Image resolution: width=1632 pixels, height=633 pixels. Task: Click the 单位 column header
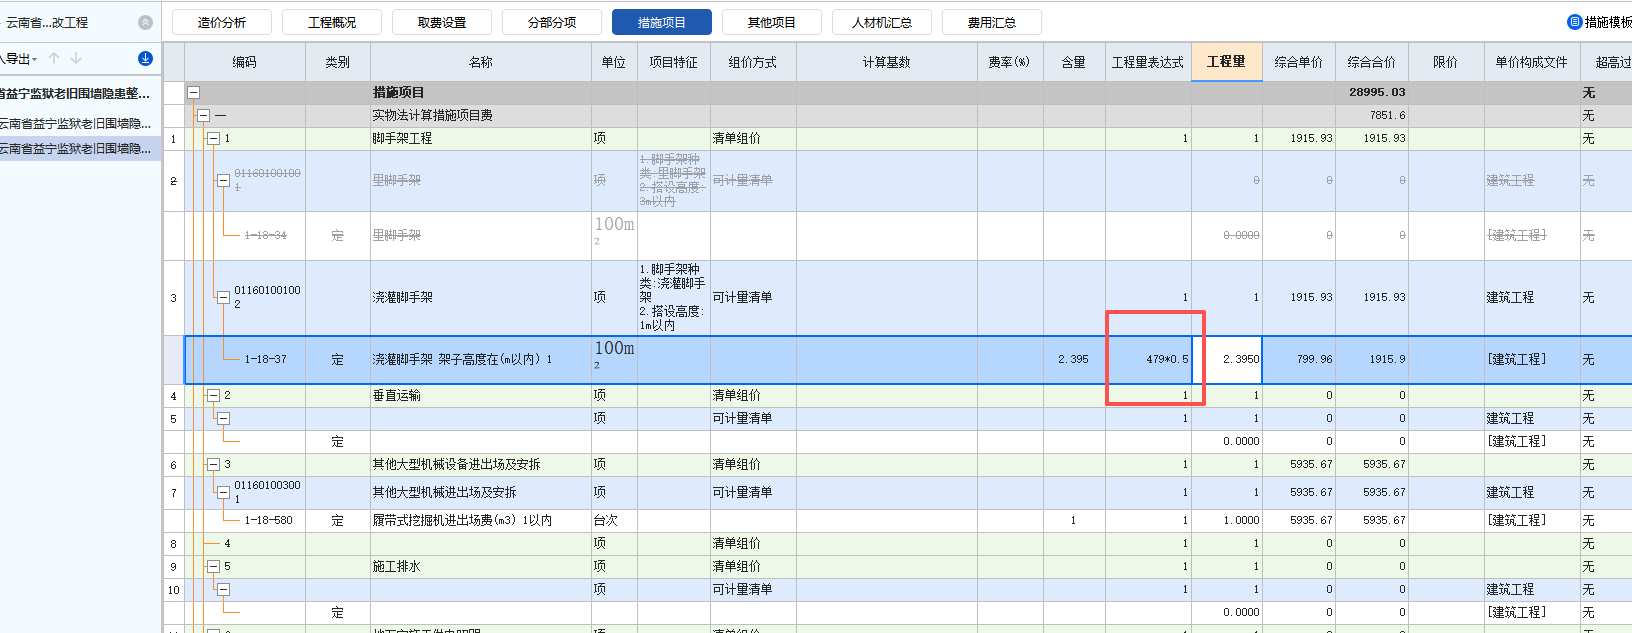point(614,62)
